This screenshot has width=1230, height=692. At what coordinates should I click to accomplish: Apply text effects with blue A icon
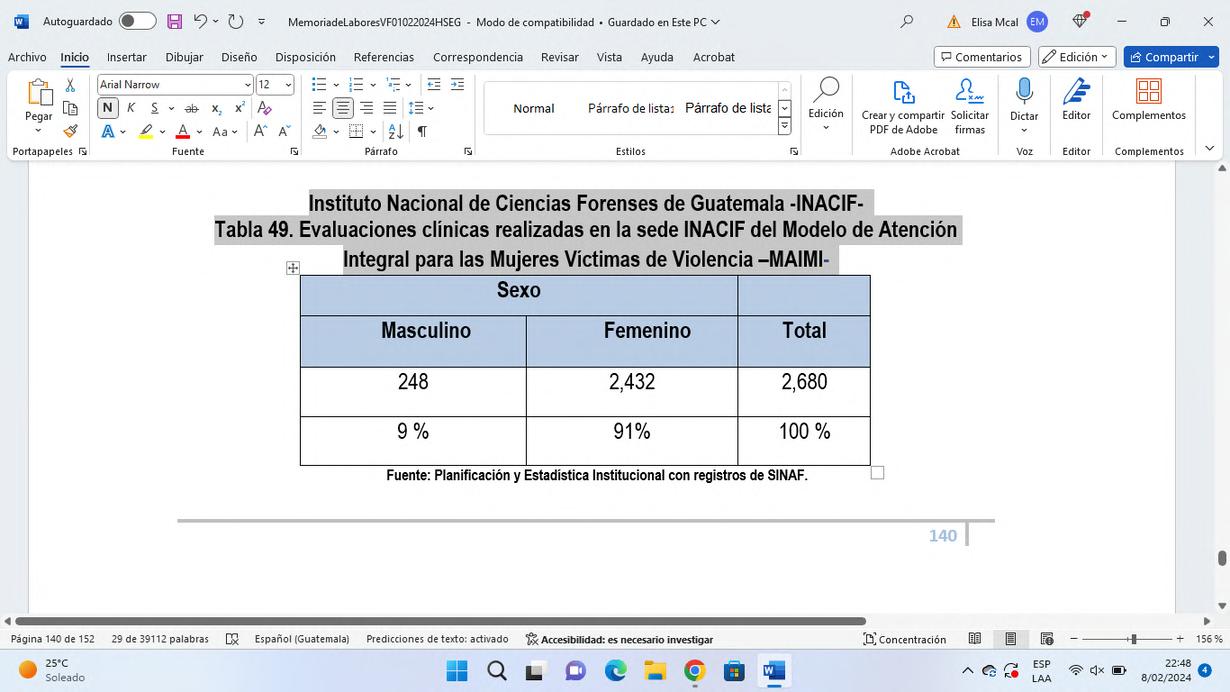[108, 131]
